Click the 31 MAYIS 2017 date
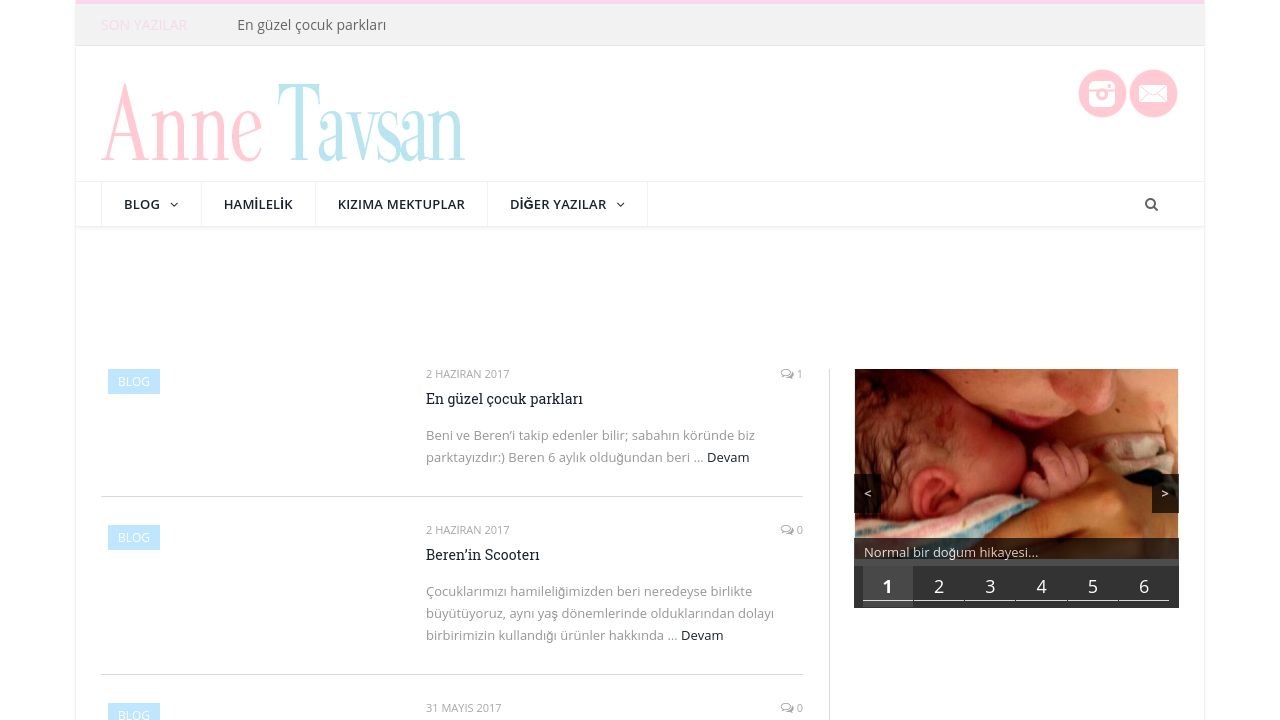Screen dimensions: 1280x720 (464, 708)
